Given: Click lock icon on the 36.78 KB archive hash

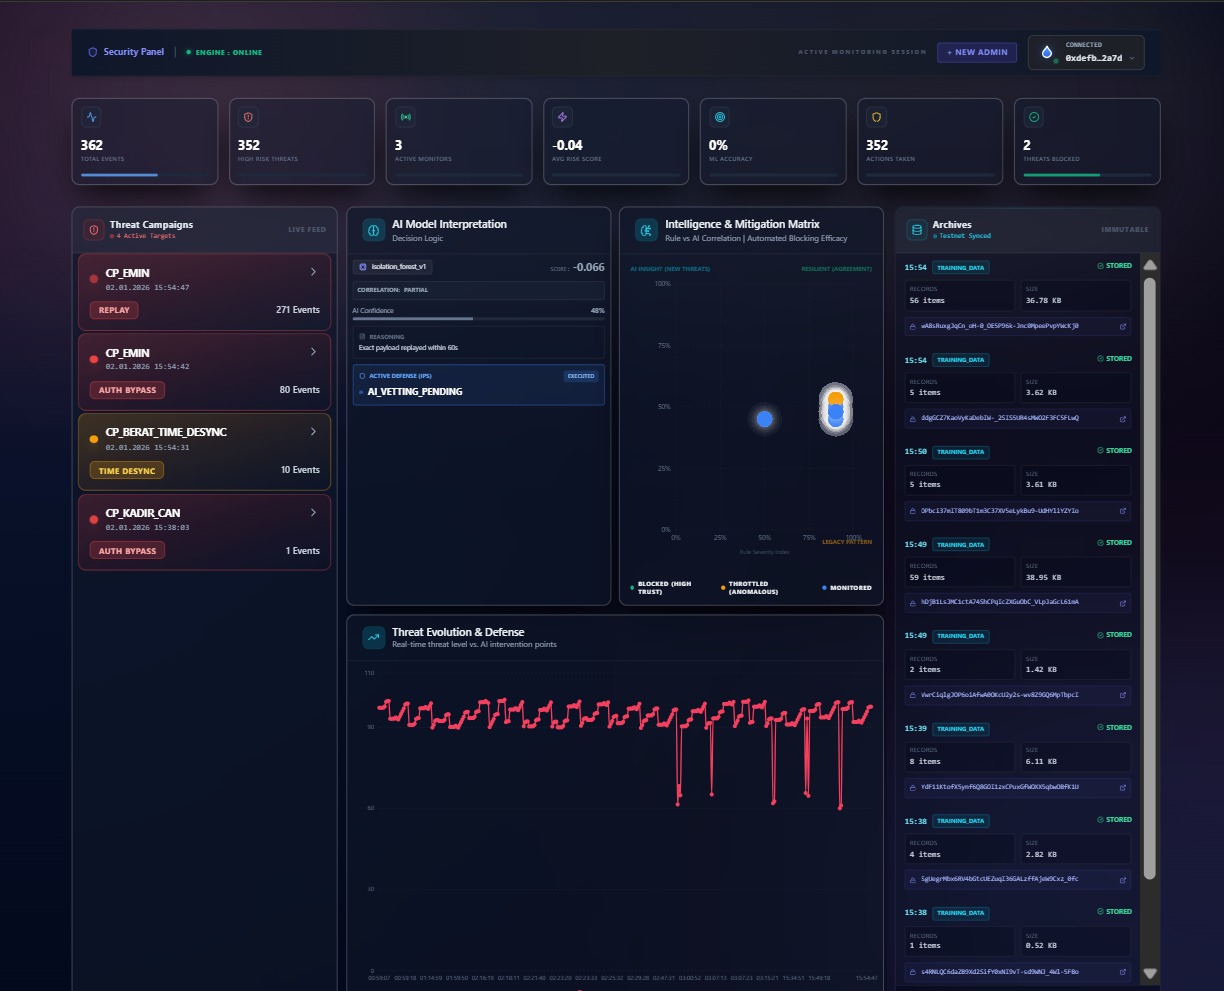Looking at the screenshot, I should 913,326.
